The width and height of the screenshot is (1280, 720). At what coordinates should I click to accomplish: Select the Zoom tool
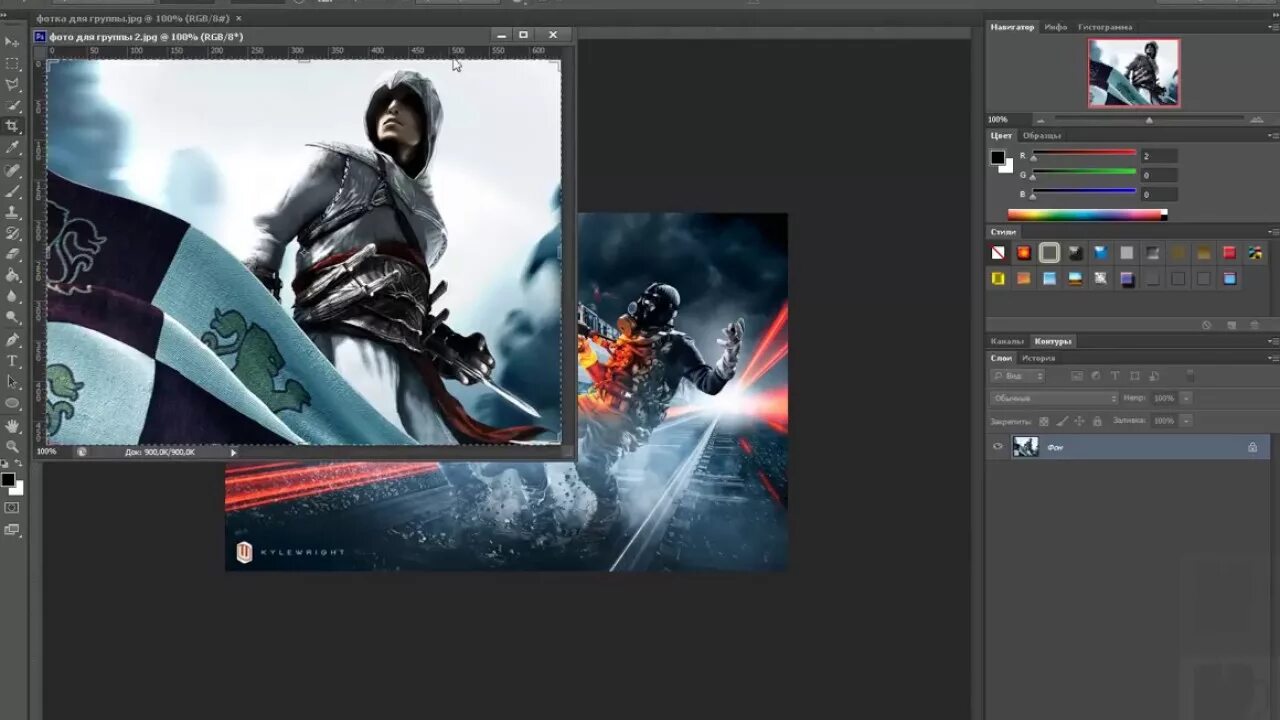pos(12,446)
